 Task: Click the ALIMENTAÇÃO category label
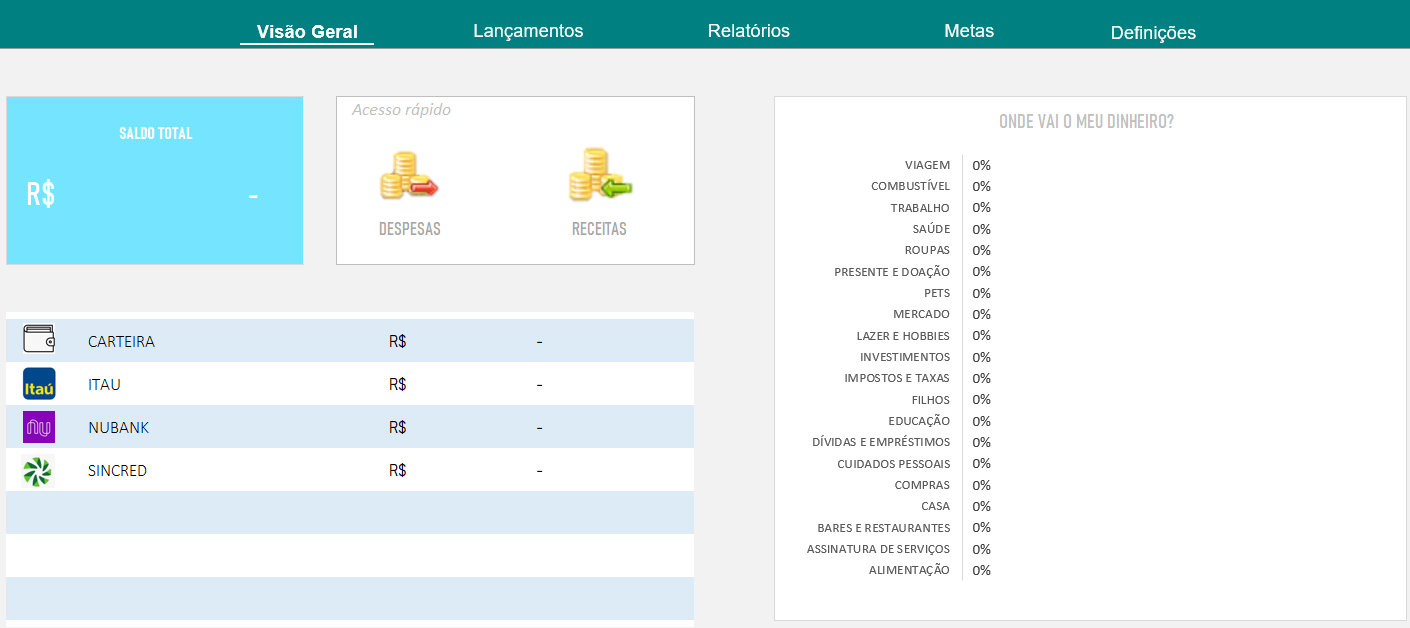(x=909, y=570)
